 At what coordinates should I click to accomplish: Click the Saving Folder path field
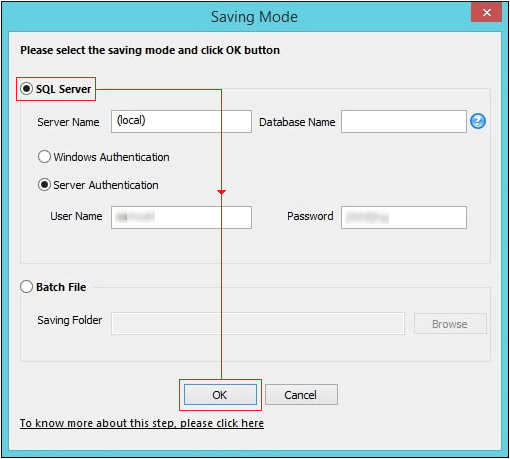[x=258, y=323]
